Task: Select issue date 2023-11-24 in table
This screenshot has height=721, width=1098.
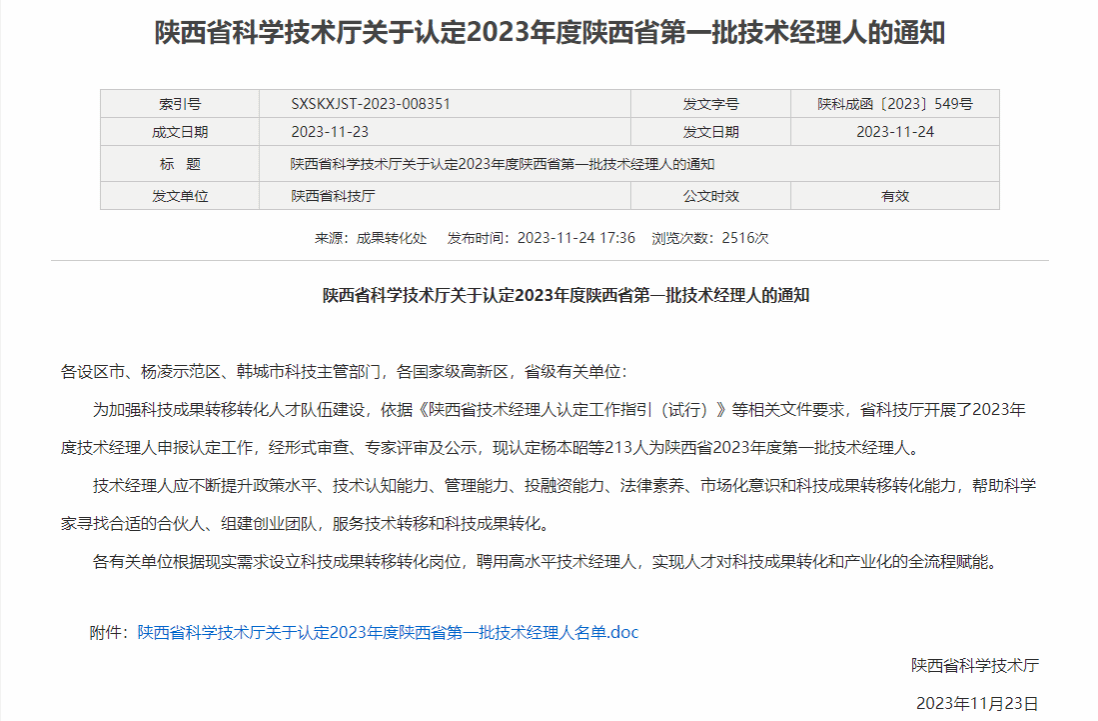Action: [x=895, y=132]
